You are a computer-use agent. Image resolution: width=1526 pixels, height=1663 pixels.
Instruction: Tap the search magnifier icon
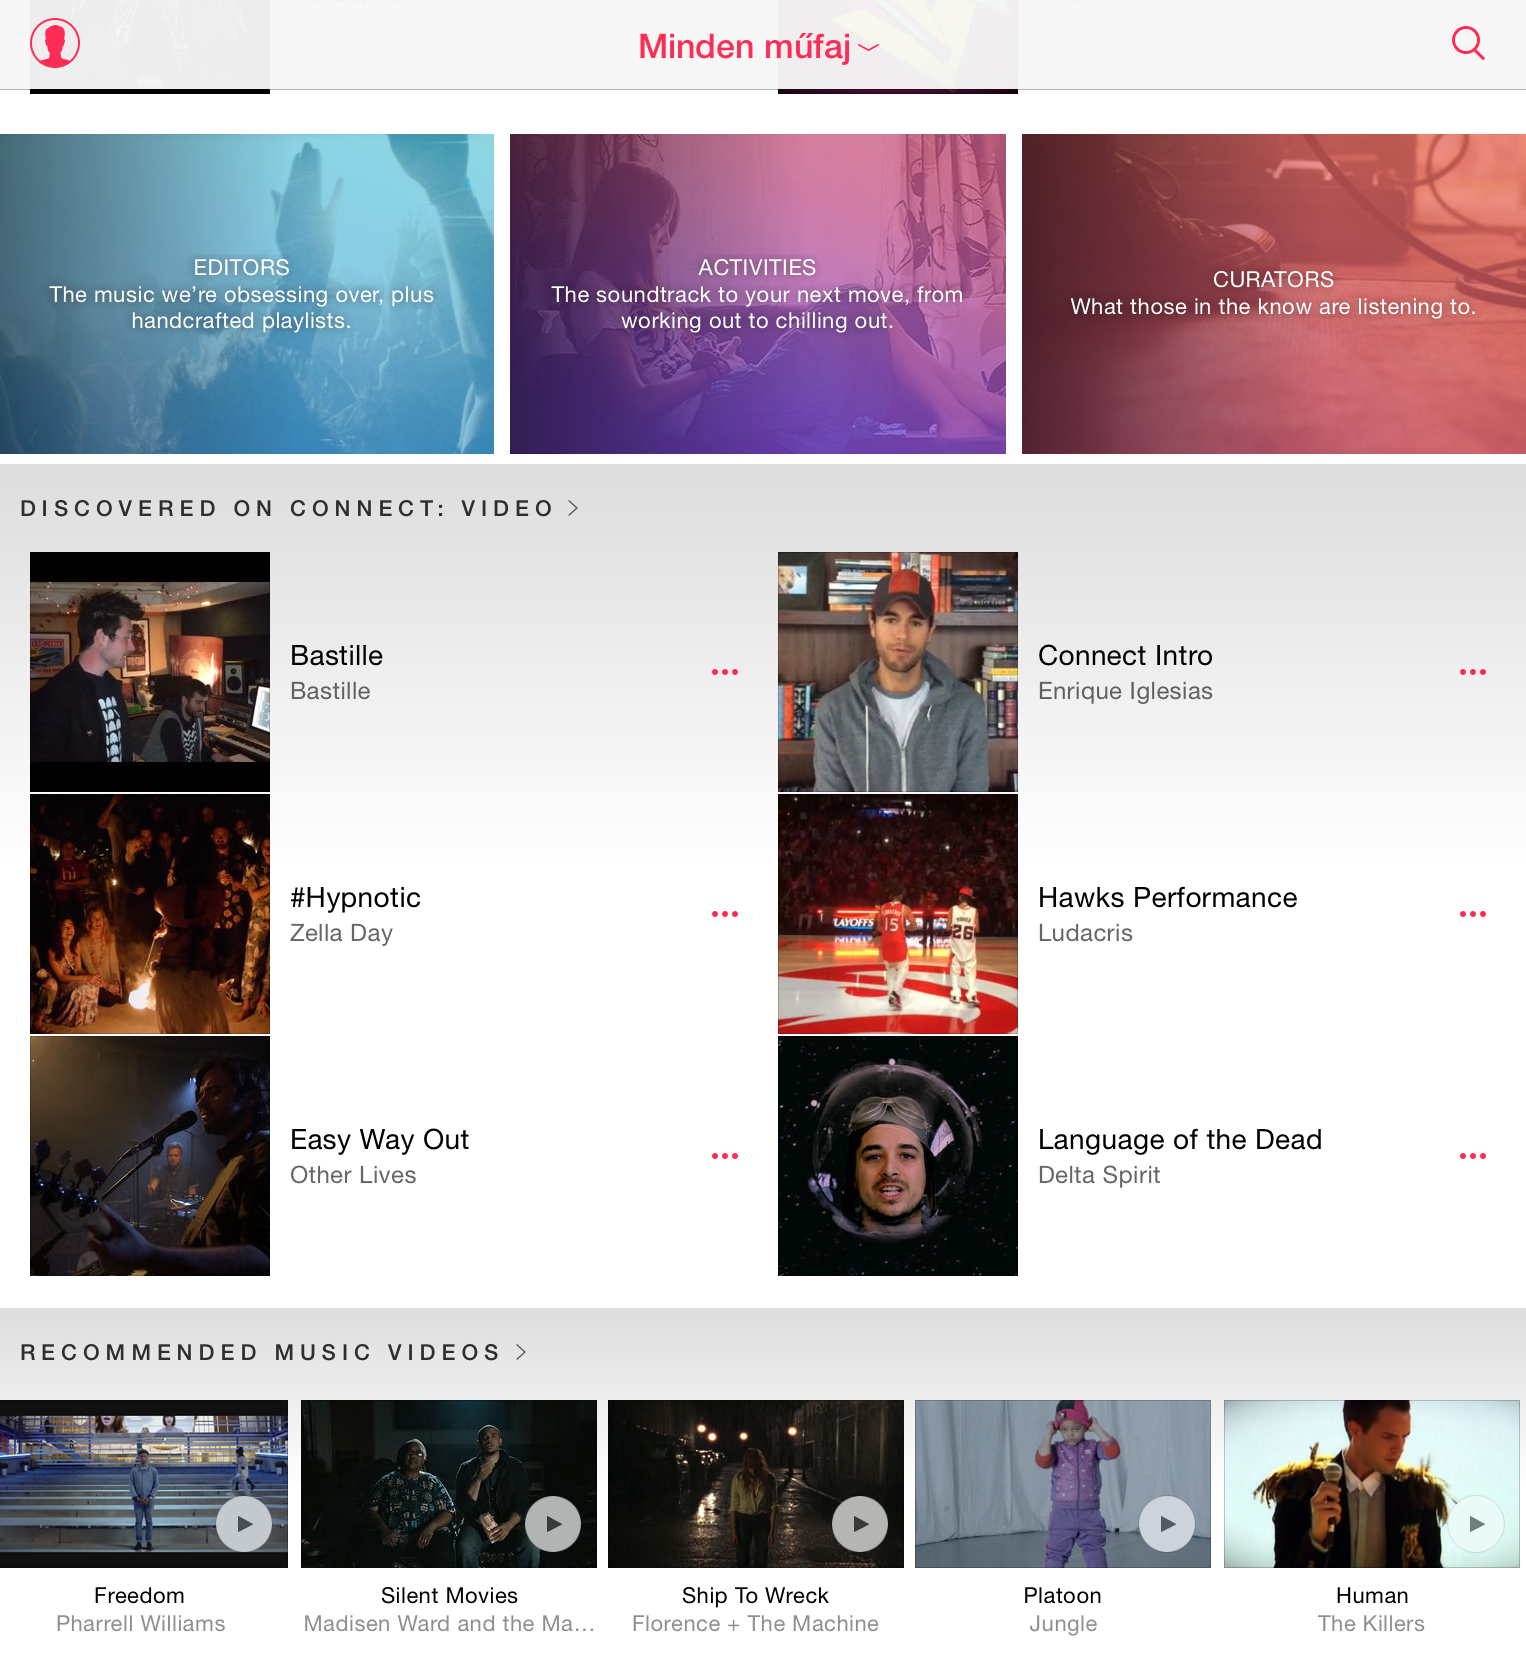(x=1467, y=43)
